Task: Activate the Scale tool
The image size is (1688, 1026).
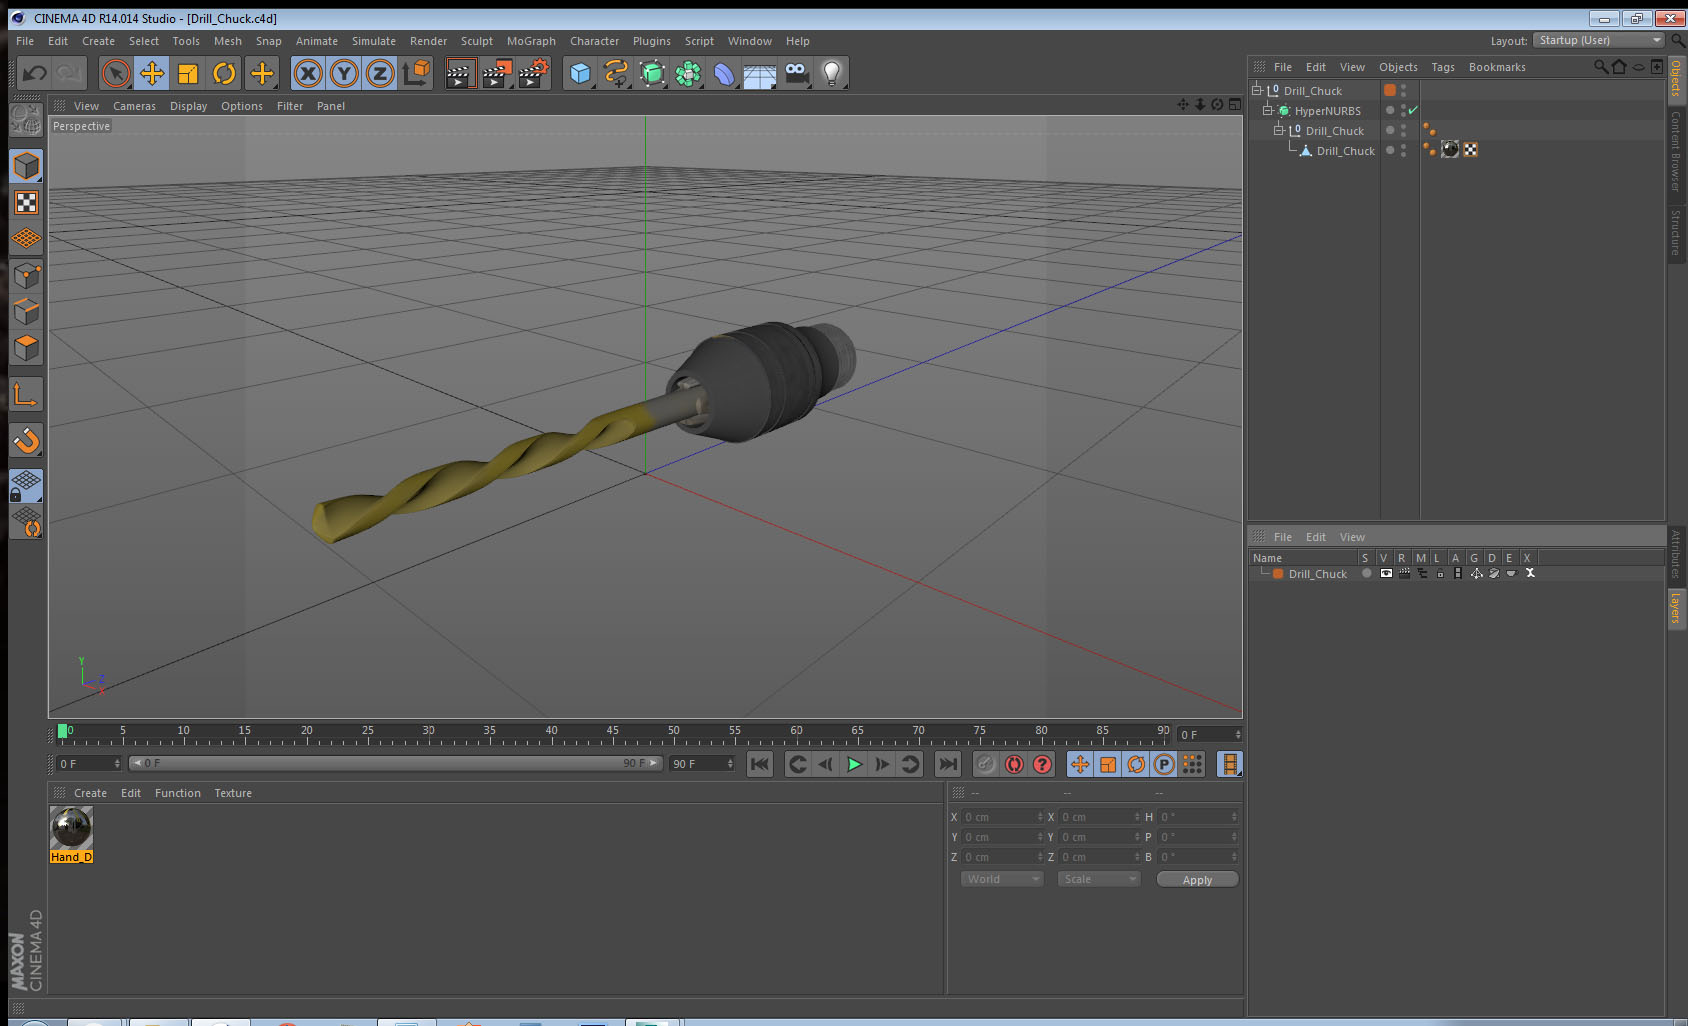Action: (188, 73)
